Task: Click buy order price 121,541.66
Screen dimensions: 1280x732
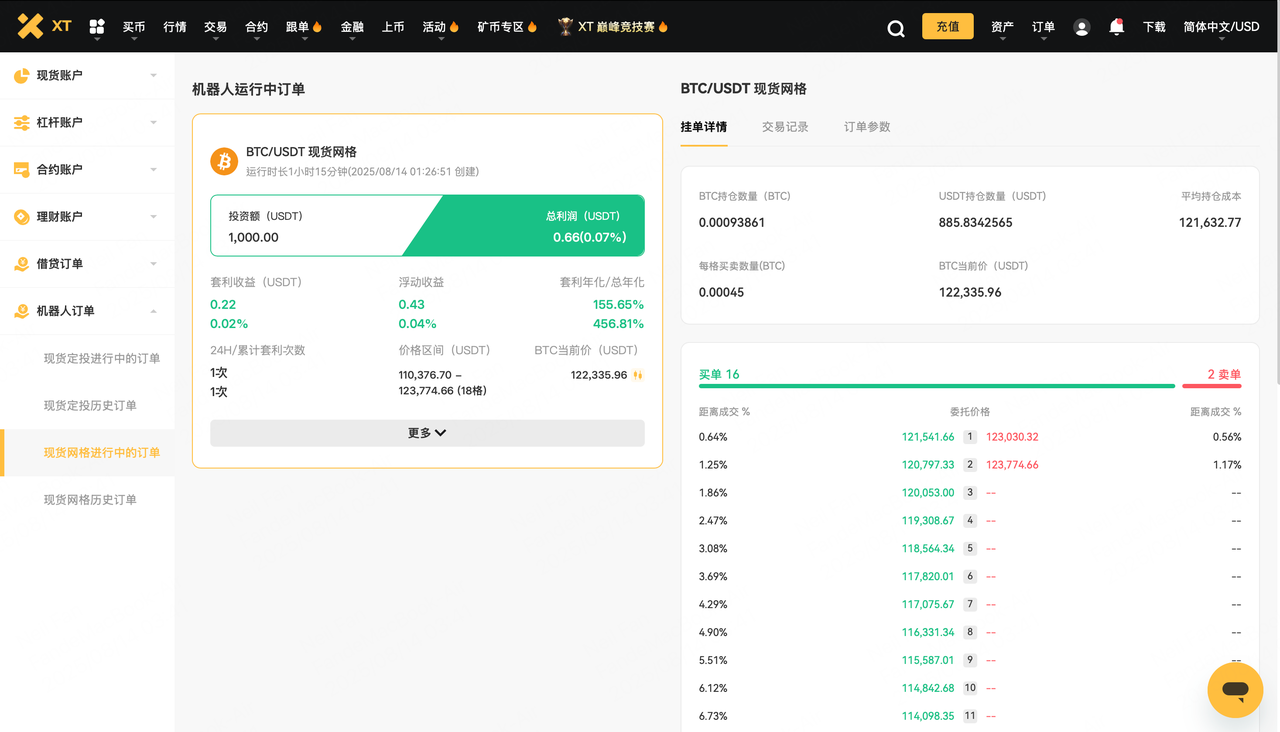Action: tap(928, 437)
